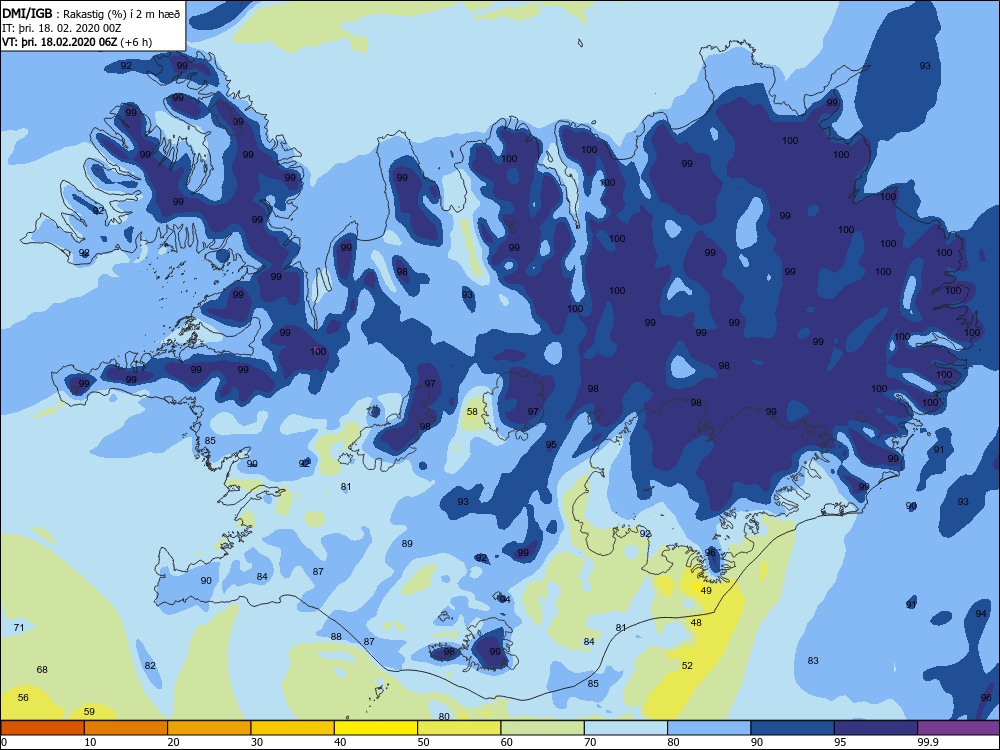The height and width of the screenshot is (750, 1000).
Task: Click the purple above-99.9 legend swatch
Action: click(x=959, y=728)
